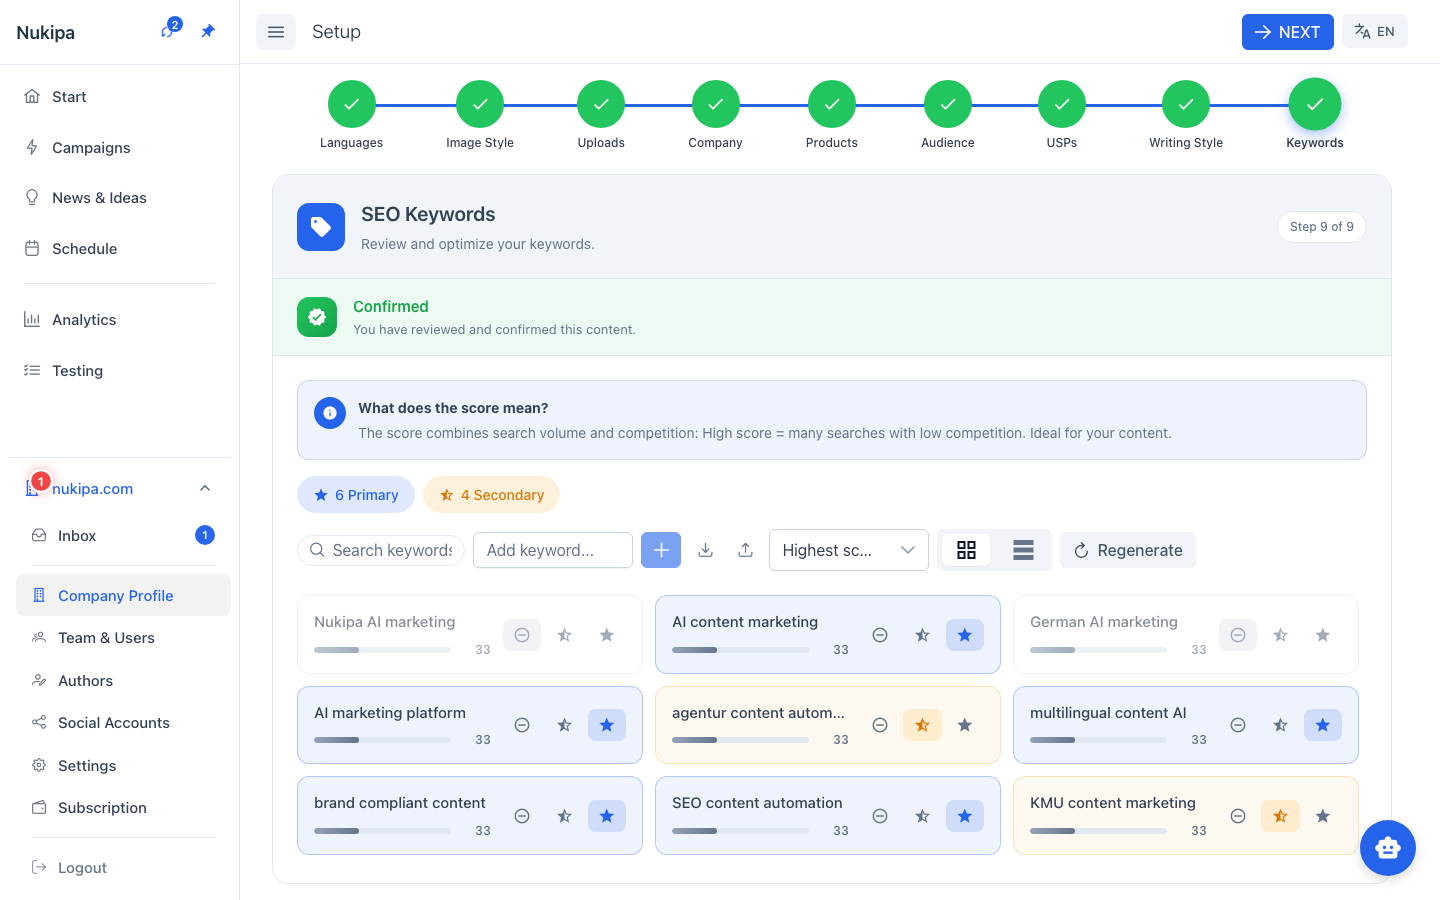Exclude the 'AI content marketing' keyword
The width and height of the screenshot is (1440, 900).
click(x=880, y=635)
